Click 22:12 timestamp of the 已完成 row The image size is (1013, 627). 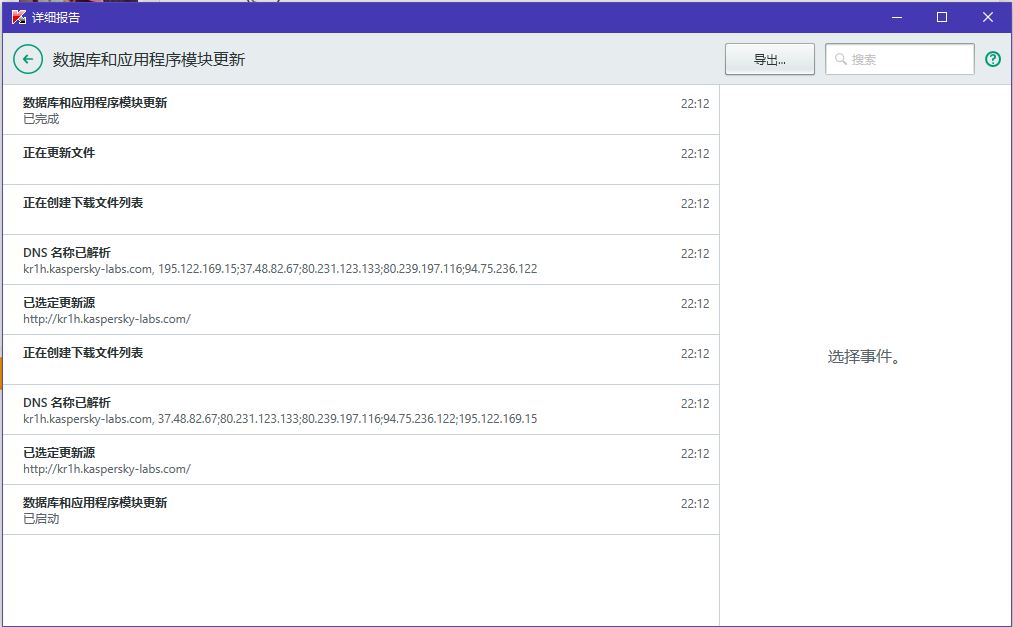tap(694, 103)
